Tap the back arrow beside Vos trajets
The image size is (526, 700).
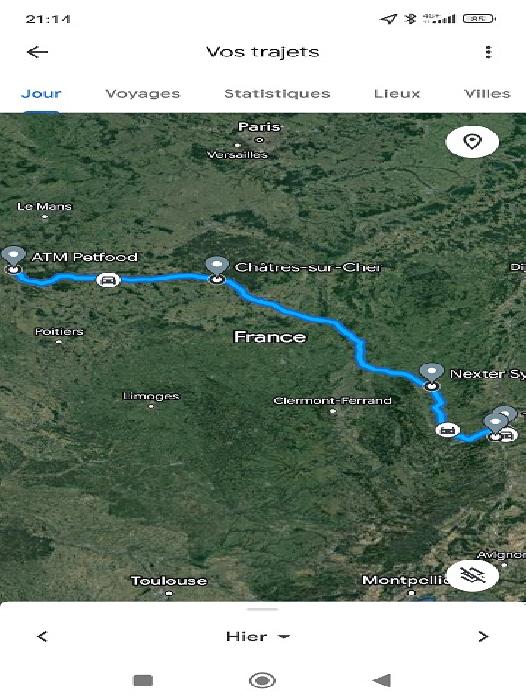click(38, 52)
